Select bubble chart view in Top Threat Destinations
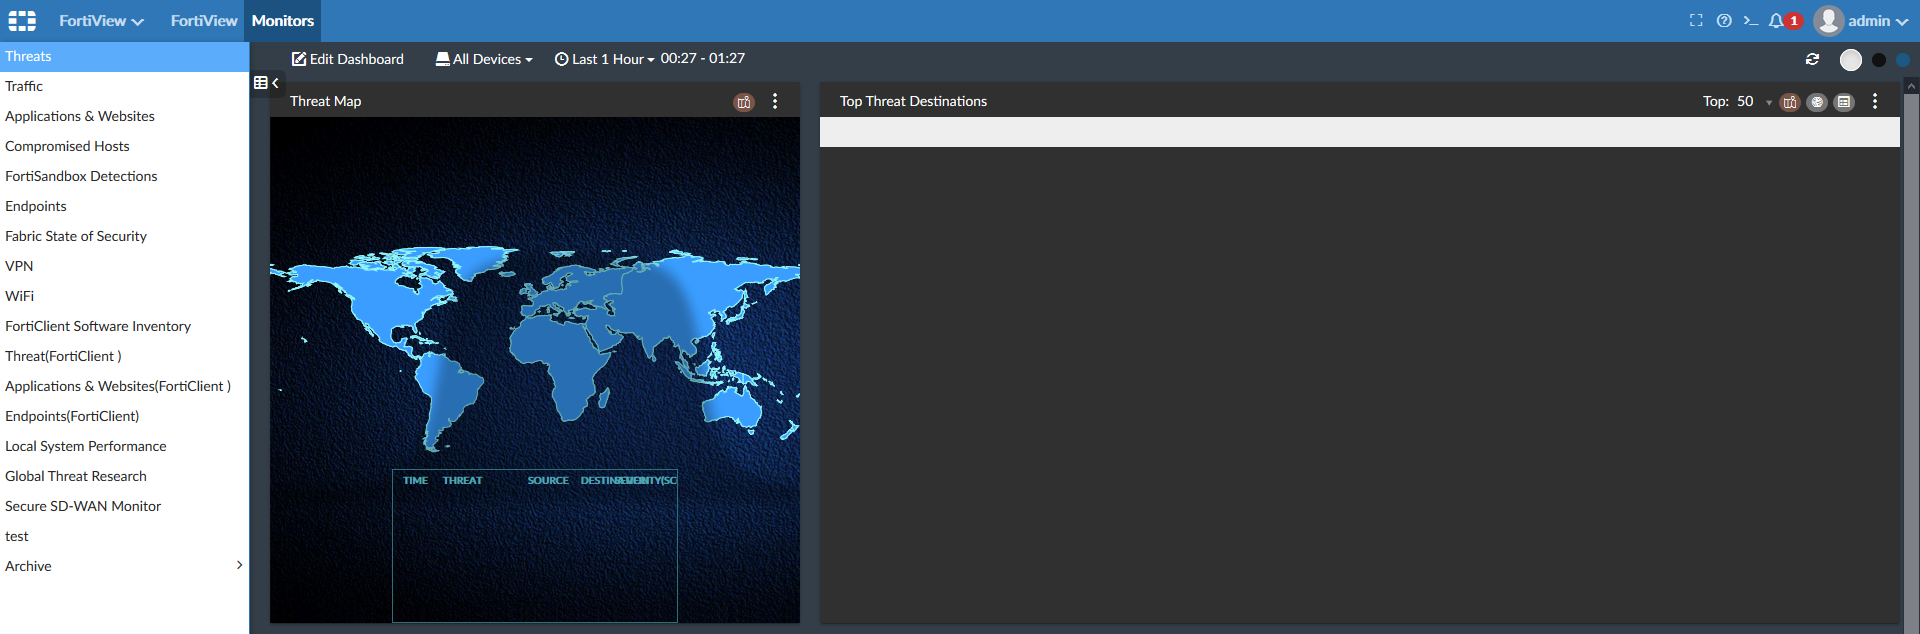This screenshot has width=1920, height=634. click(x=1817, y=101)
